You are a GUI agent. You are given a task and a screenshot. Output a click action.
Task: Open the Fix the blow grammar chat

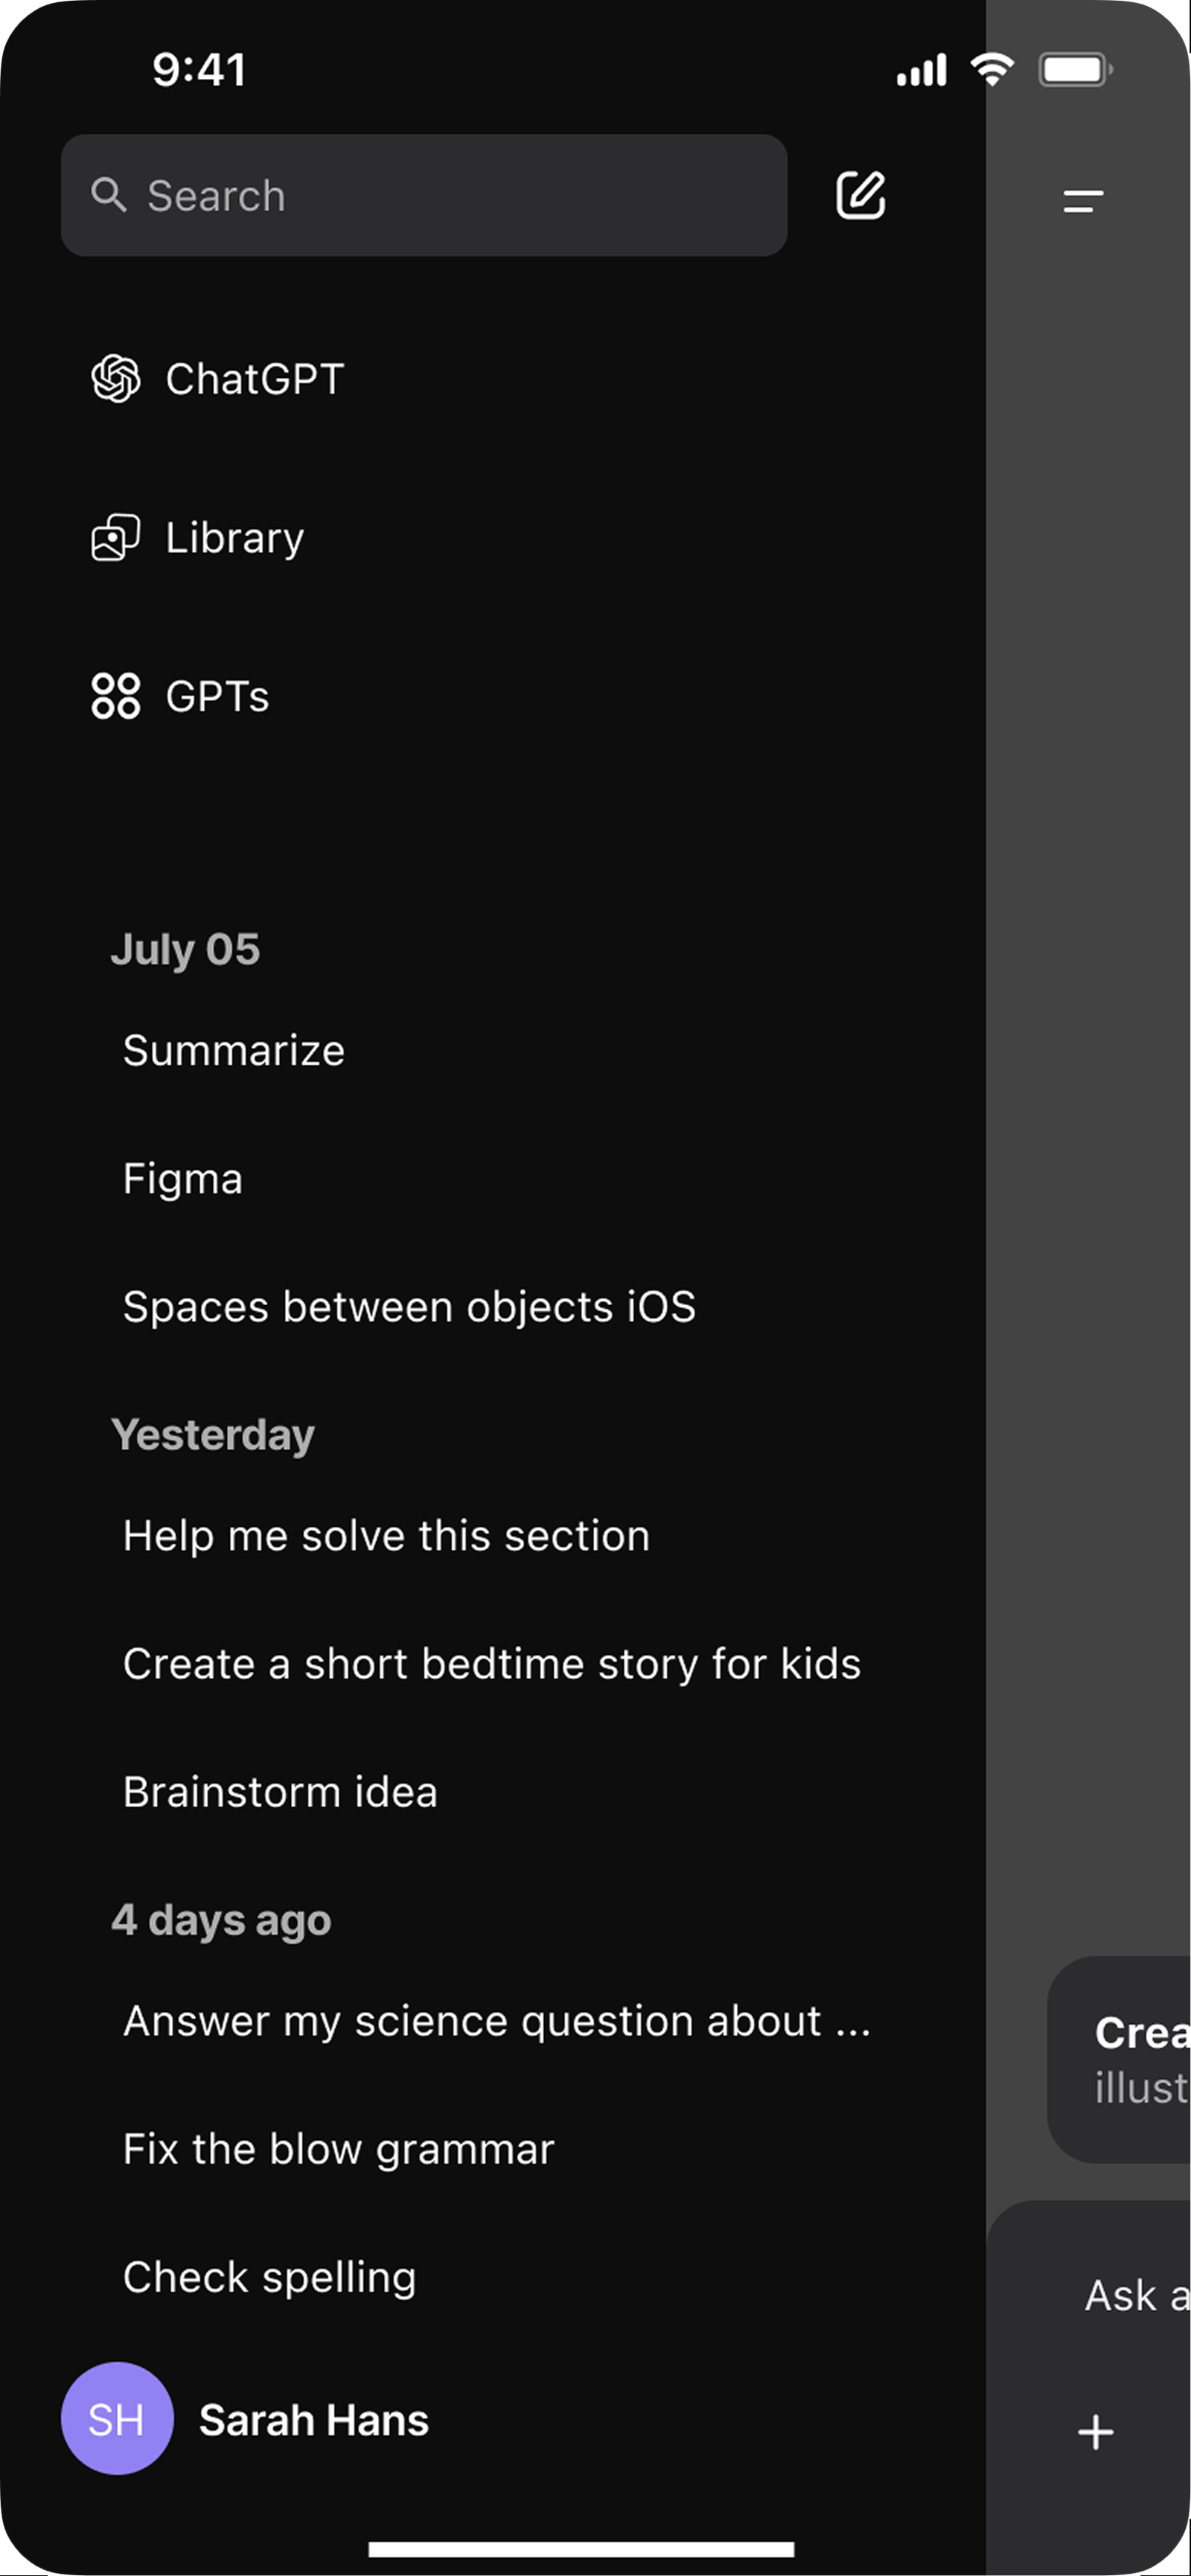(338, 2149)
